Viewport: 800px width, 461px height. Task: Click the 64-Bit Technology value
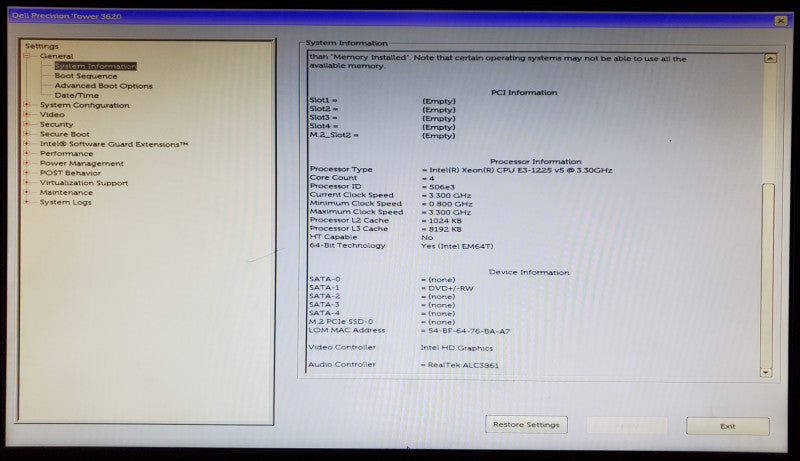pos(457,246)
